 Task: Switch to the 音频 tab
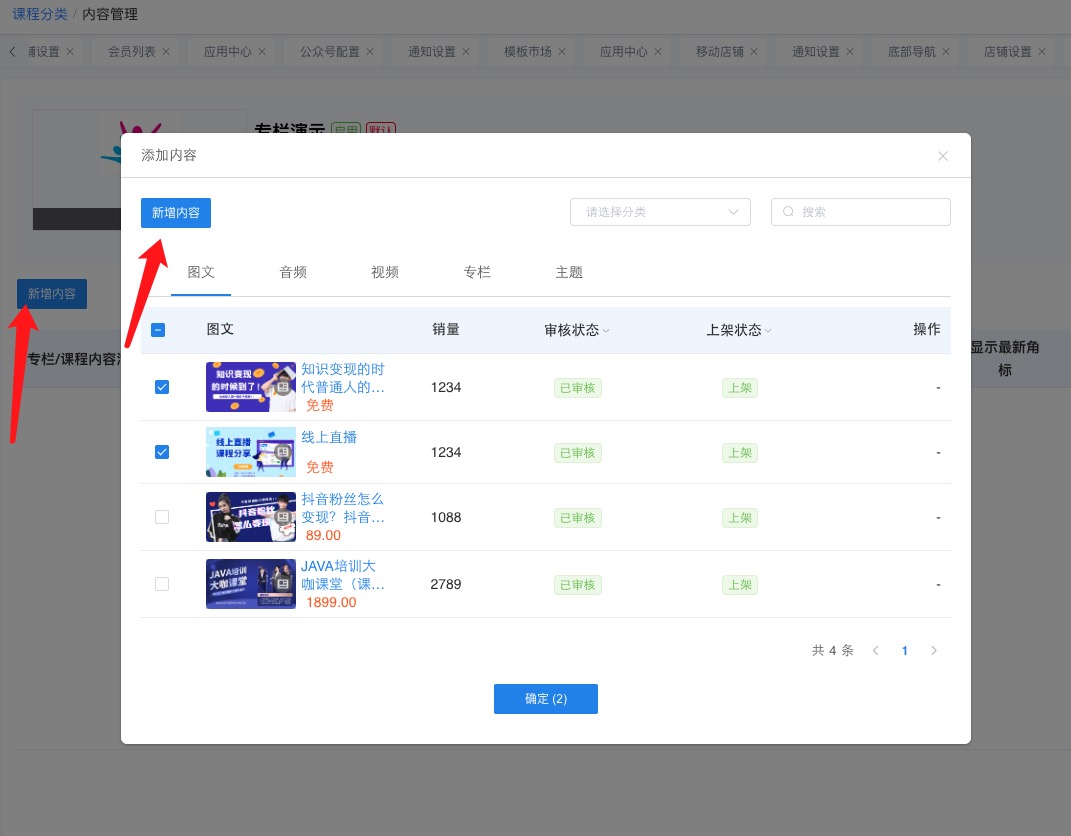pos(293,272)
